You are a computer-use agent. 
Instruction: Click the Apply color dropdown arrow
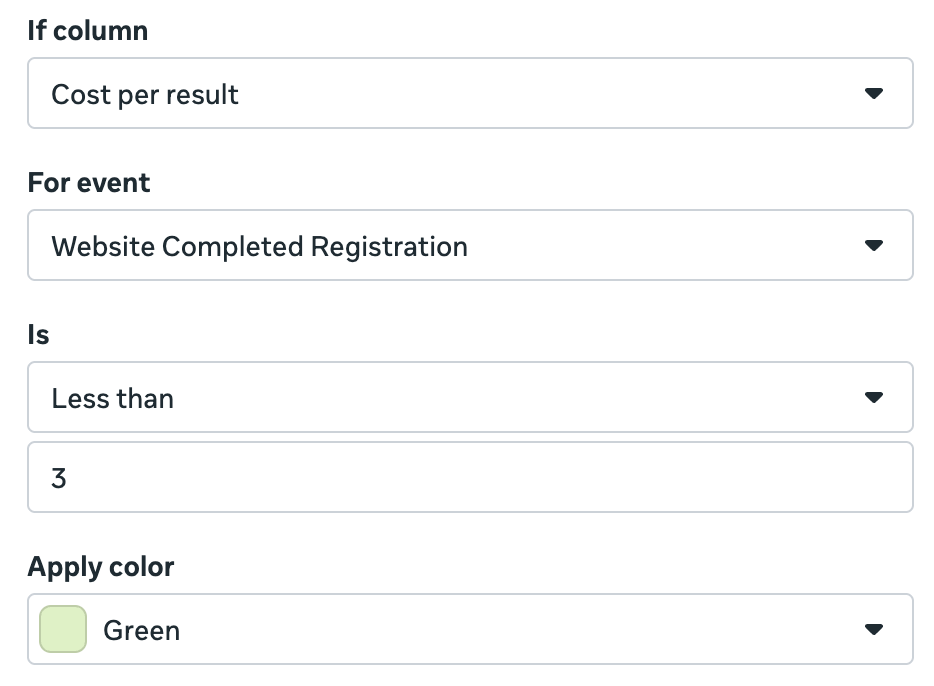[x=875, y=629]
